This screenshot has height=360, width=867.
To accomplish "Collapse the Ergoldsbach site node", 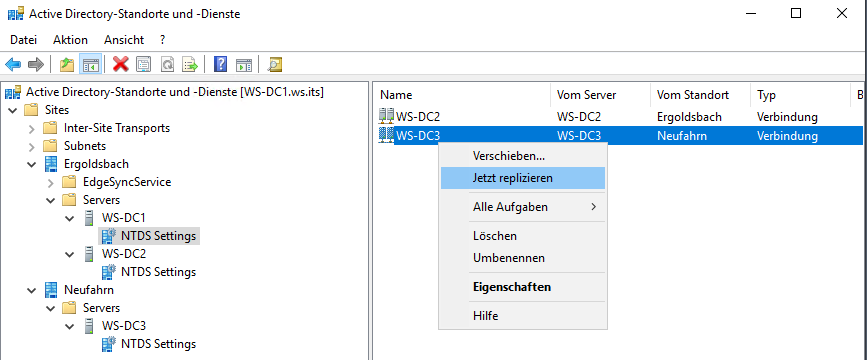I will pos(32,164).
